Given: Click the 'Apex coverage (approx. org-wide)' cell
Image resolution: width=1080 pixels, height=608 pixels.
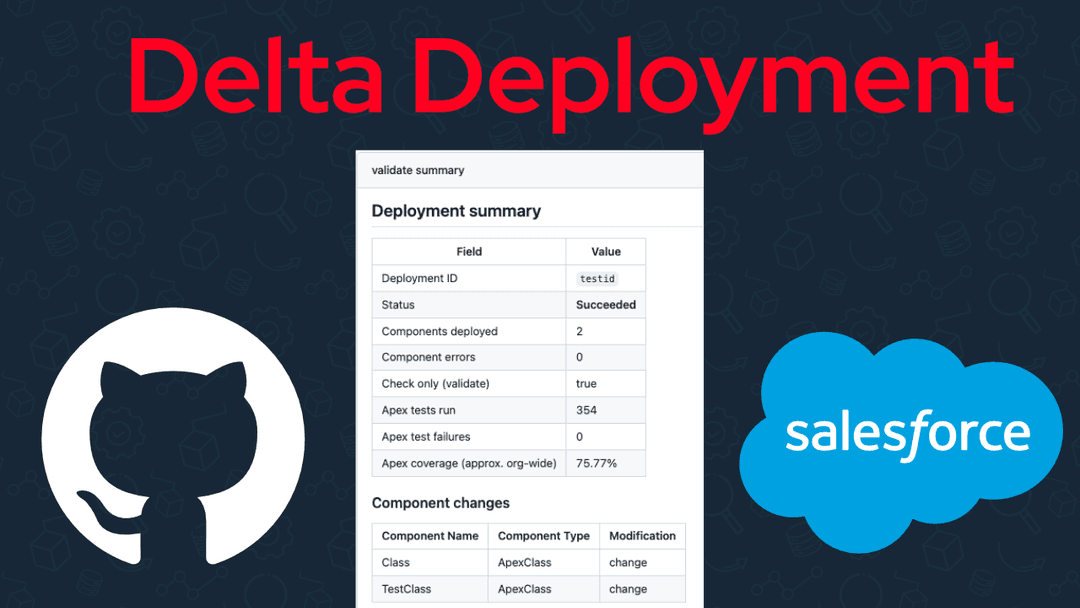Looking at the screenshot, I should [469, 463].
